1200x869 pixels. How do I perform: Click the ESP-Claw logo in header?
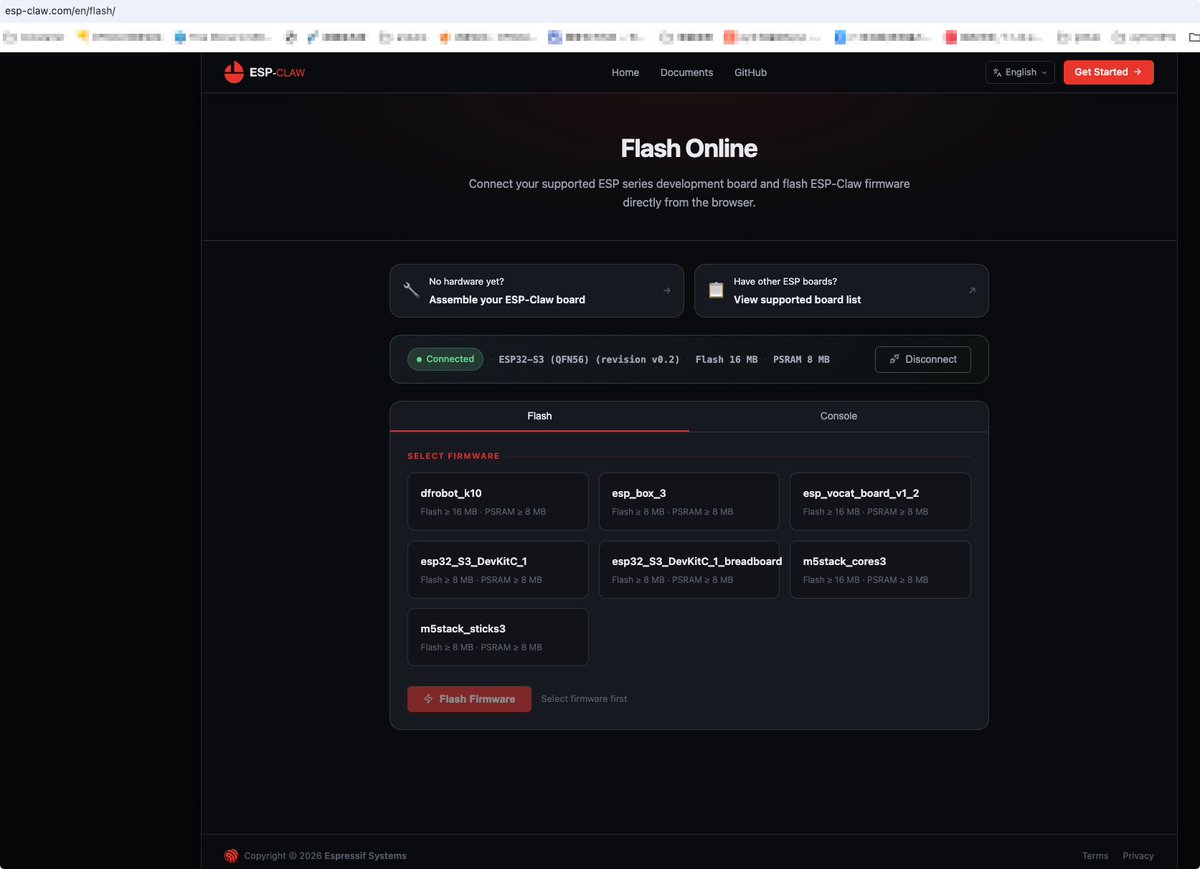[265, 72]
